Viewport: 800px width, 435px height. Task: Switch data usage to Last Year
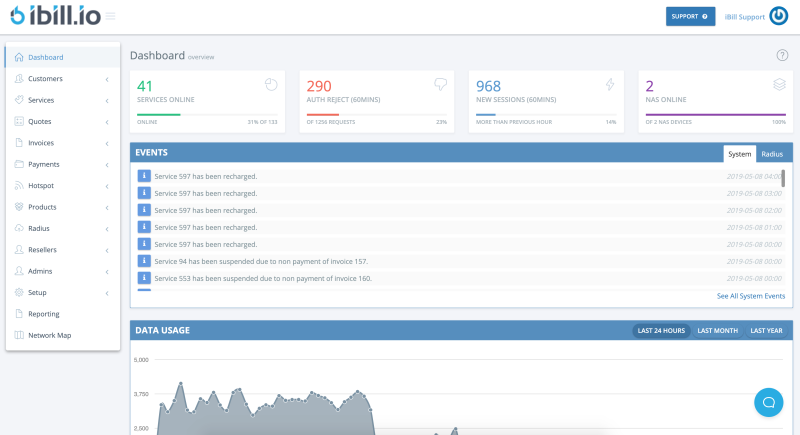tap(767, 330)
